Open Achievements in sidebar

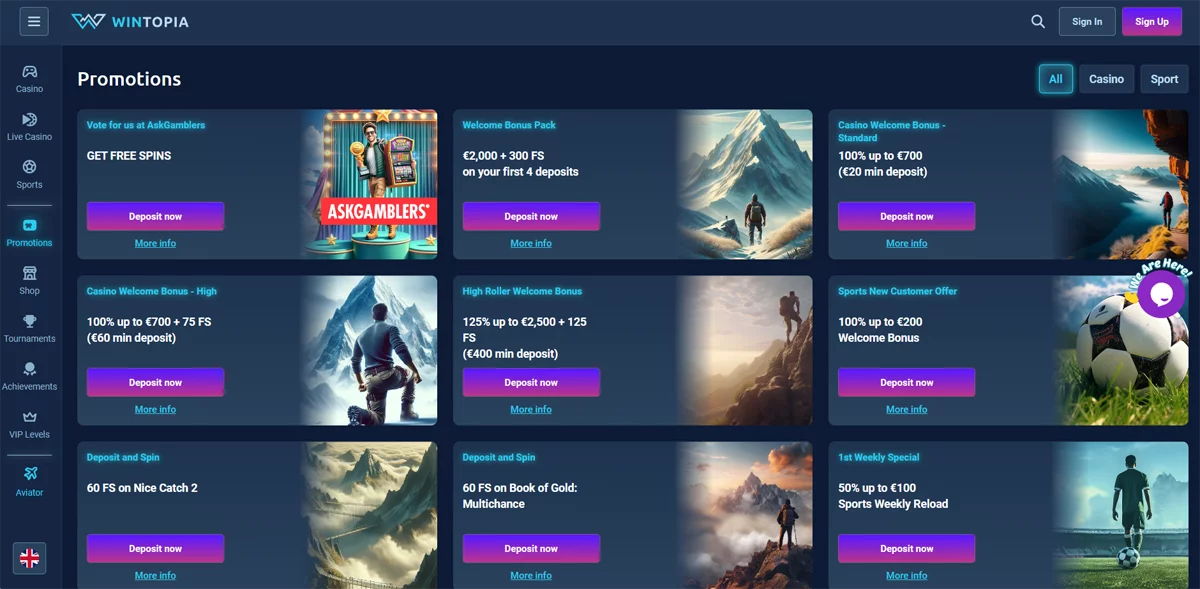pyautogui.click(x=30, y=376)
